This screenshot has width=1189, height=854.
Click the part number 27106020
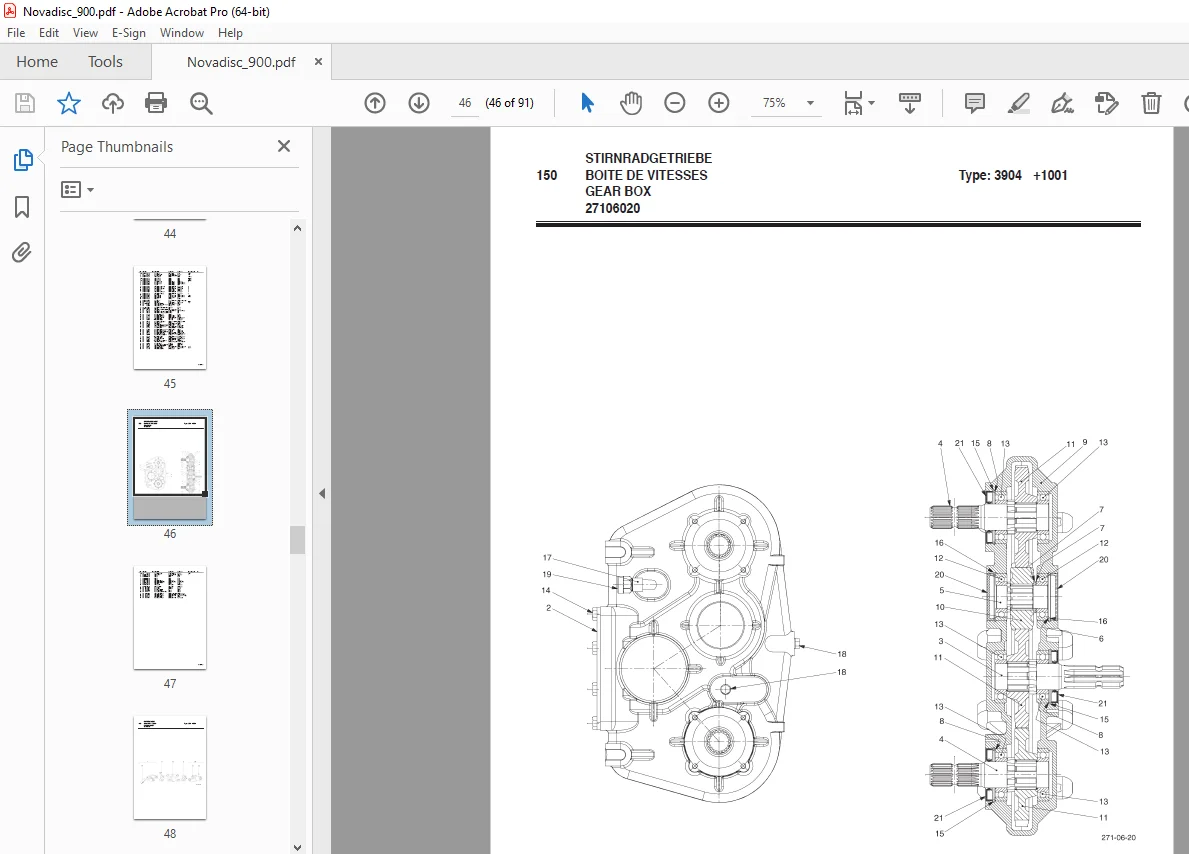(613, 208)
